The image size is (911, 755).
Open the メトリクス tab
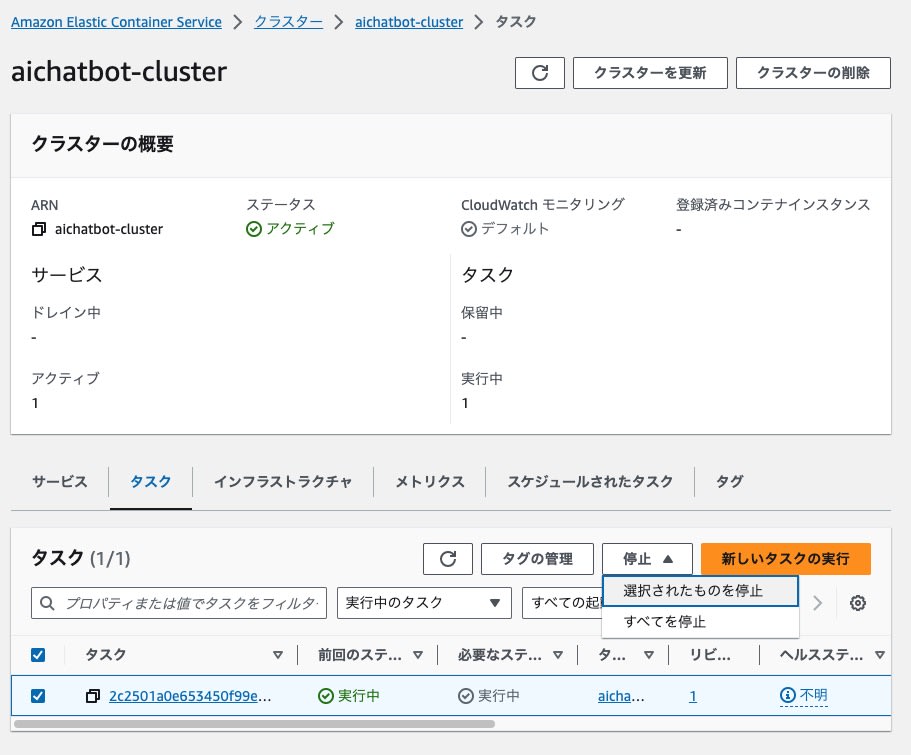pyautogui.click(x=430, y=481)
